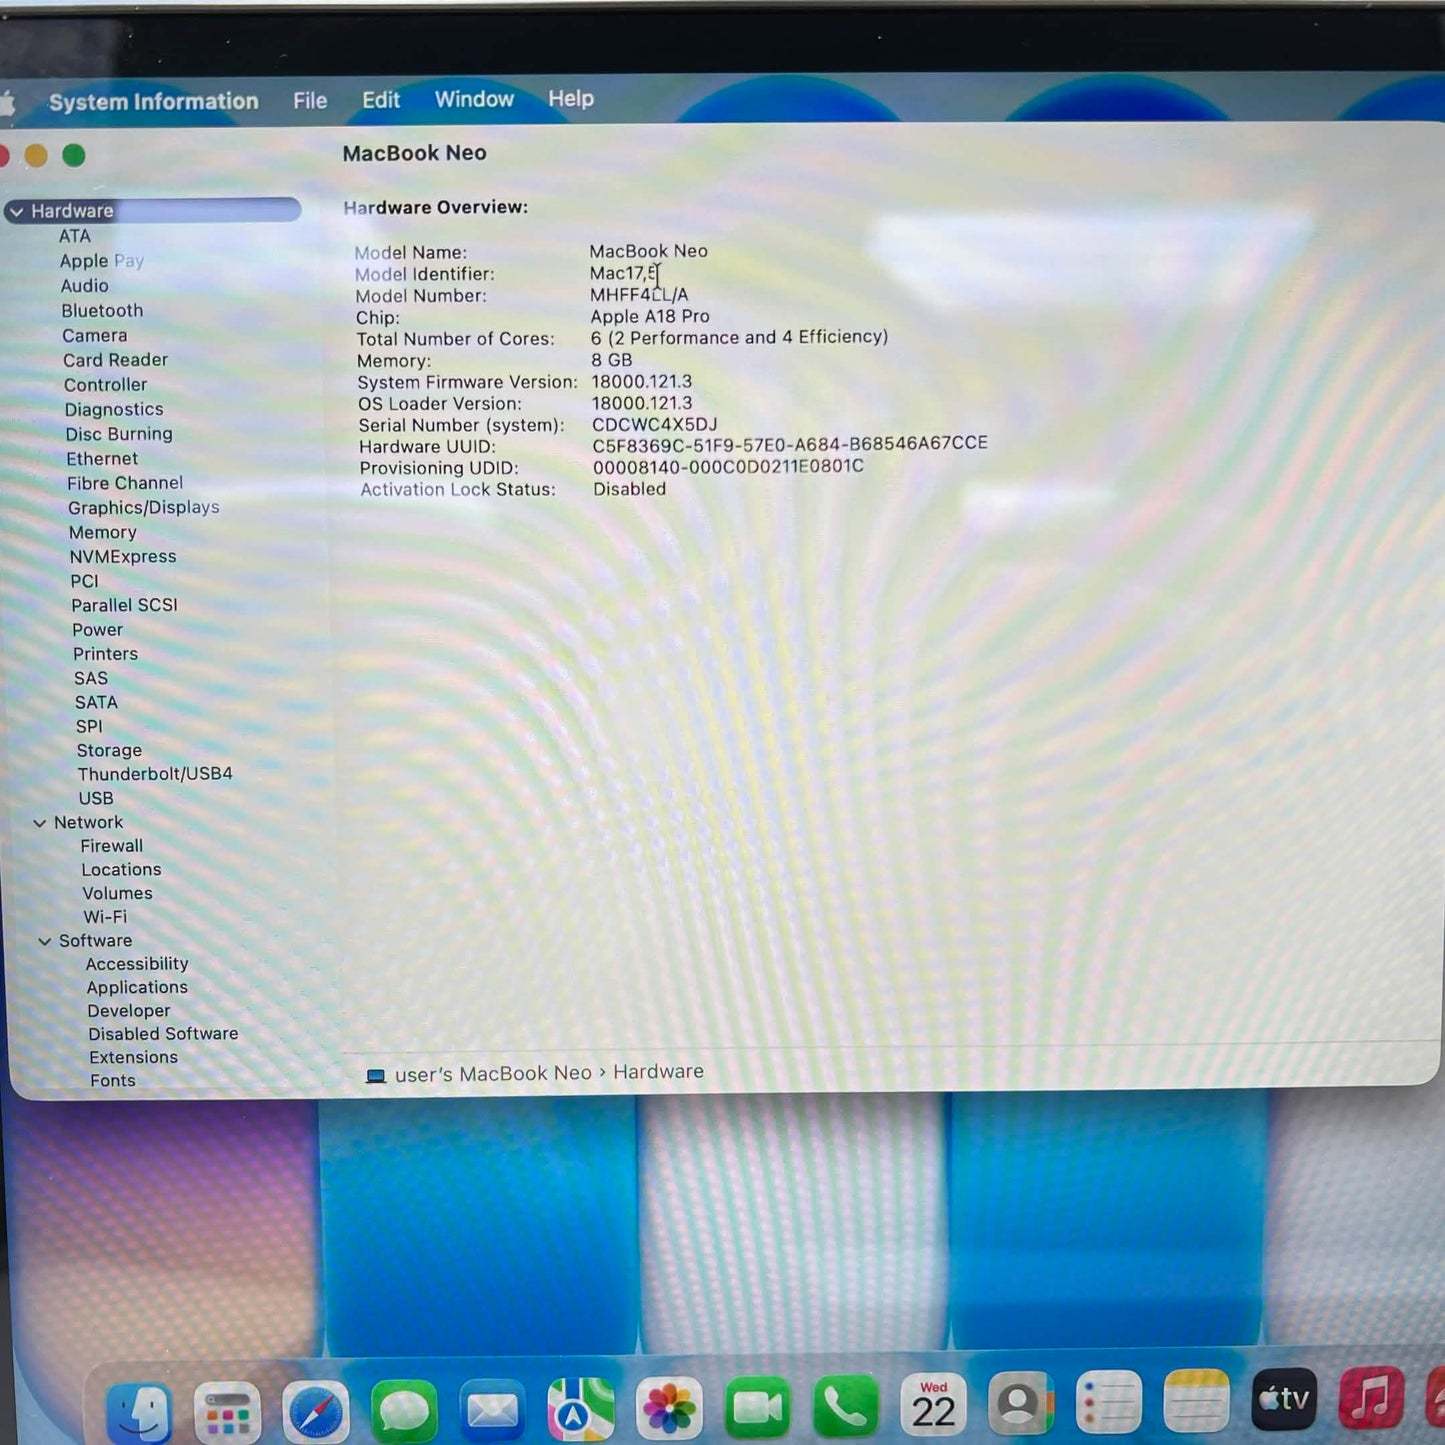Select Disabled Software in the sidebar
This screenshot has height=1445, width=1445.
163,1034
